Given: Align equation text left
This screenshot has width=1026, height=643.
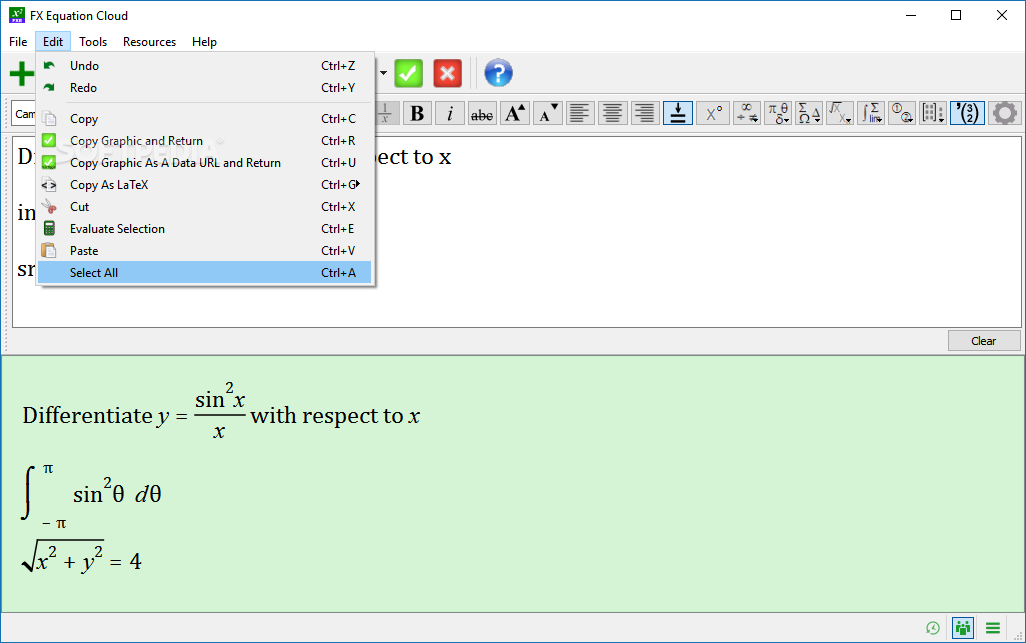Looking at the screenshot, I should (x=580, y=113).
